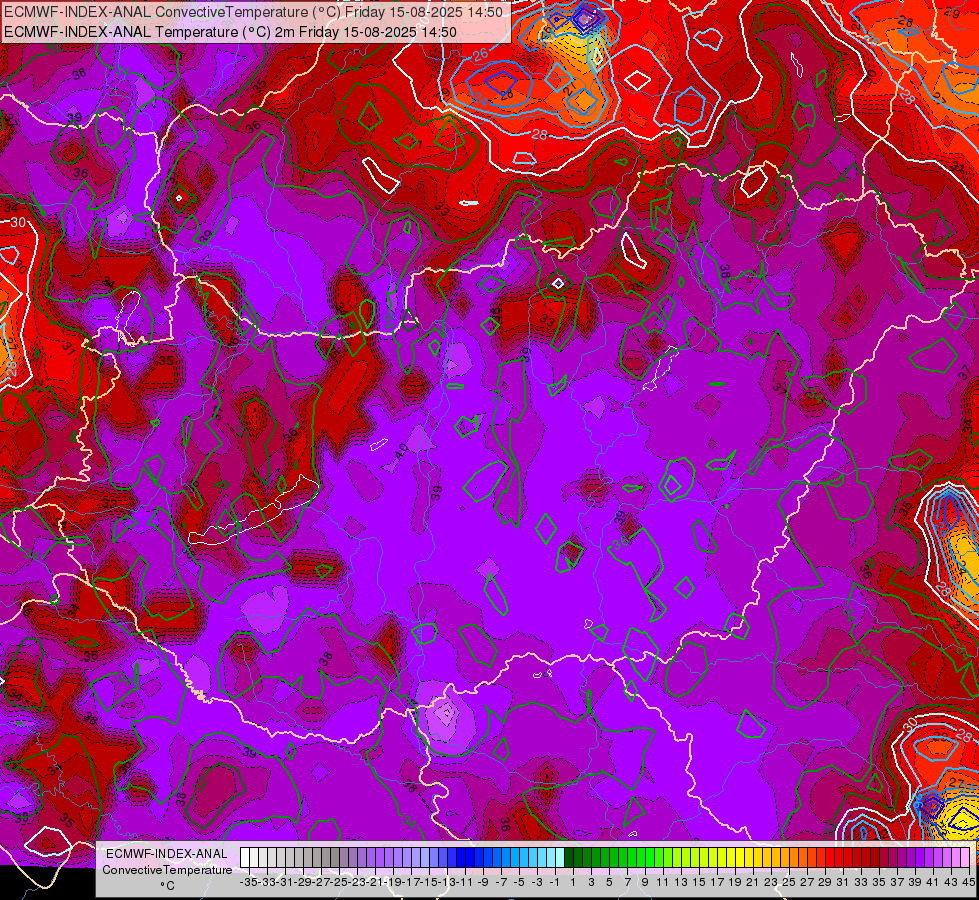Click the ConvectiveTemperature label in the legend

167,869
